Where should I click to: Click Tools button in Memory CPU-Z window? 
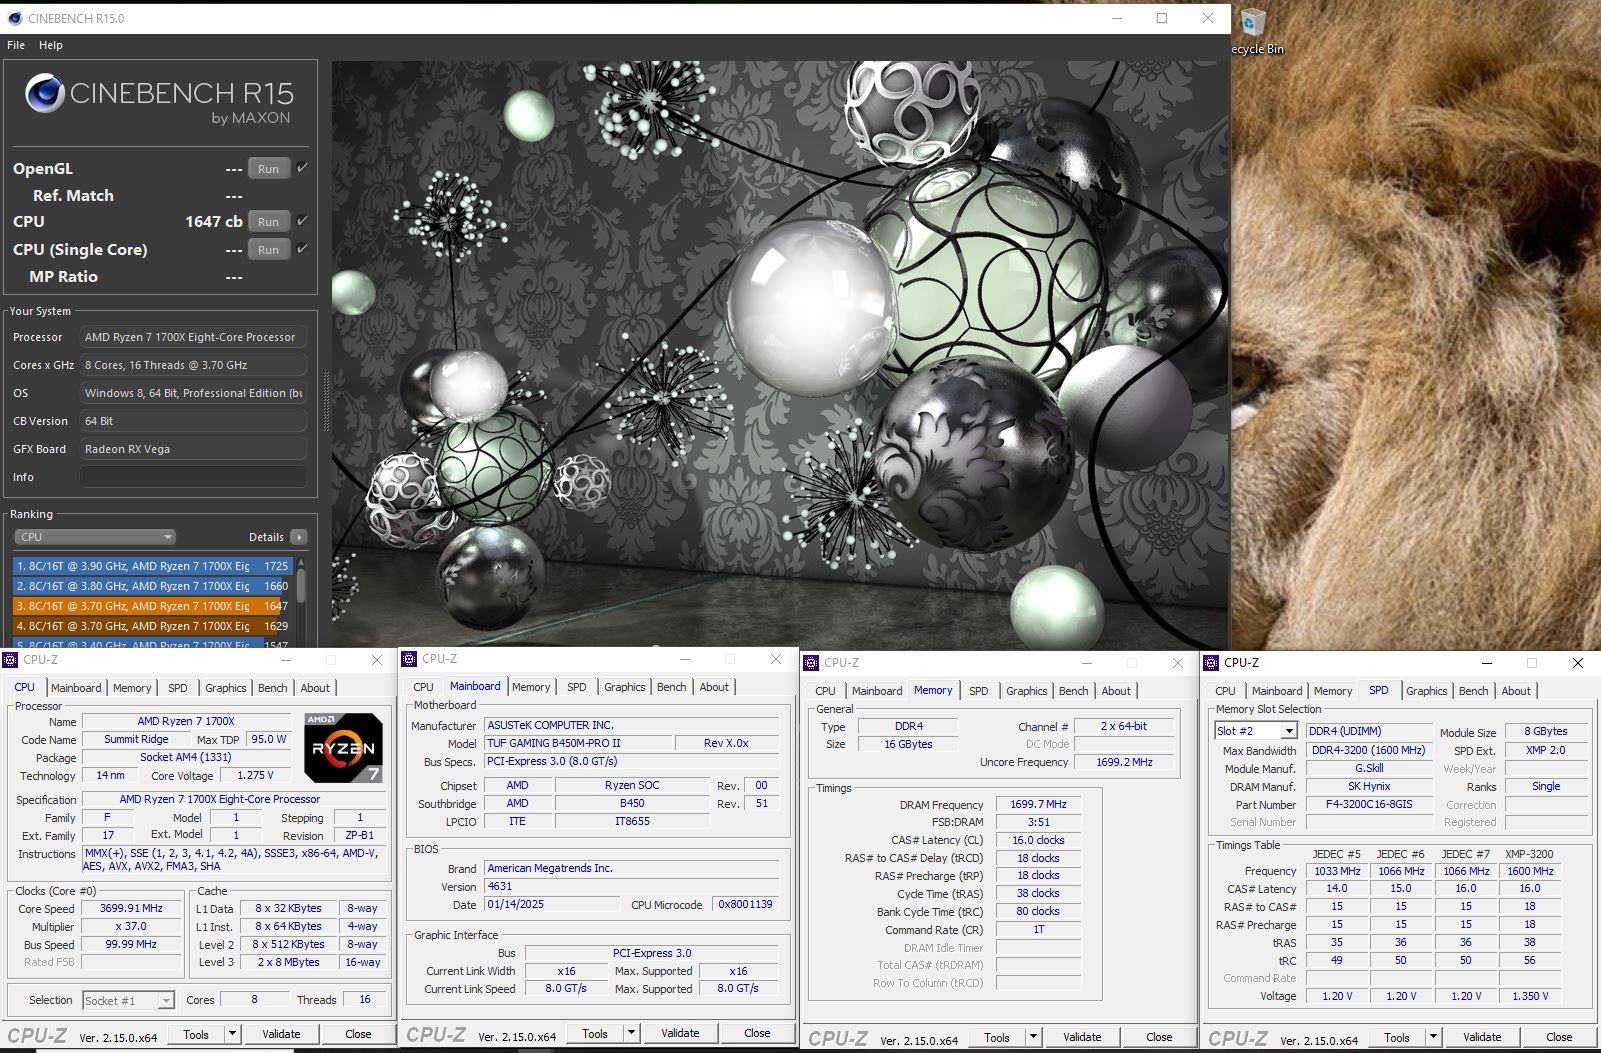(x=997, y=1037)
